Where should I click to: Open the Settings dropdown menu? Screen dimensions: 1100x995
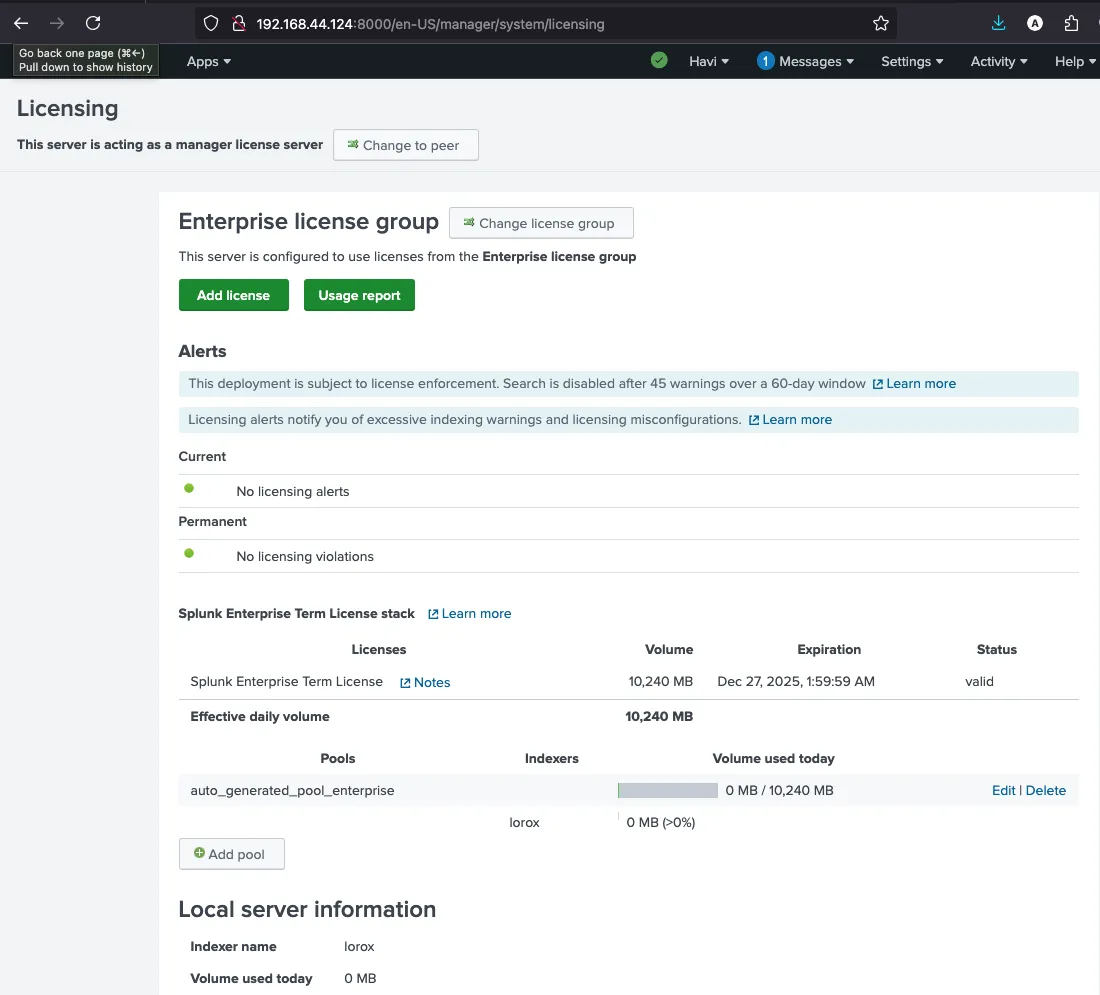911,61
